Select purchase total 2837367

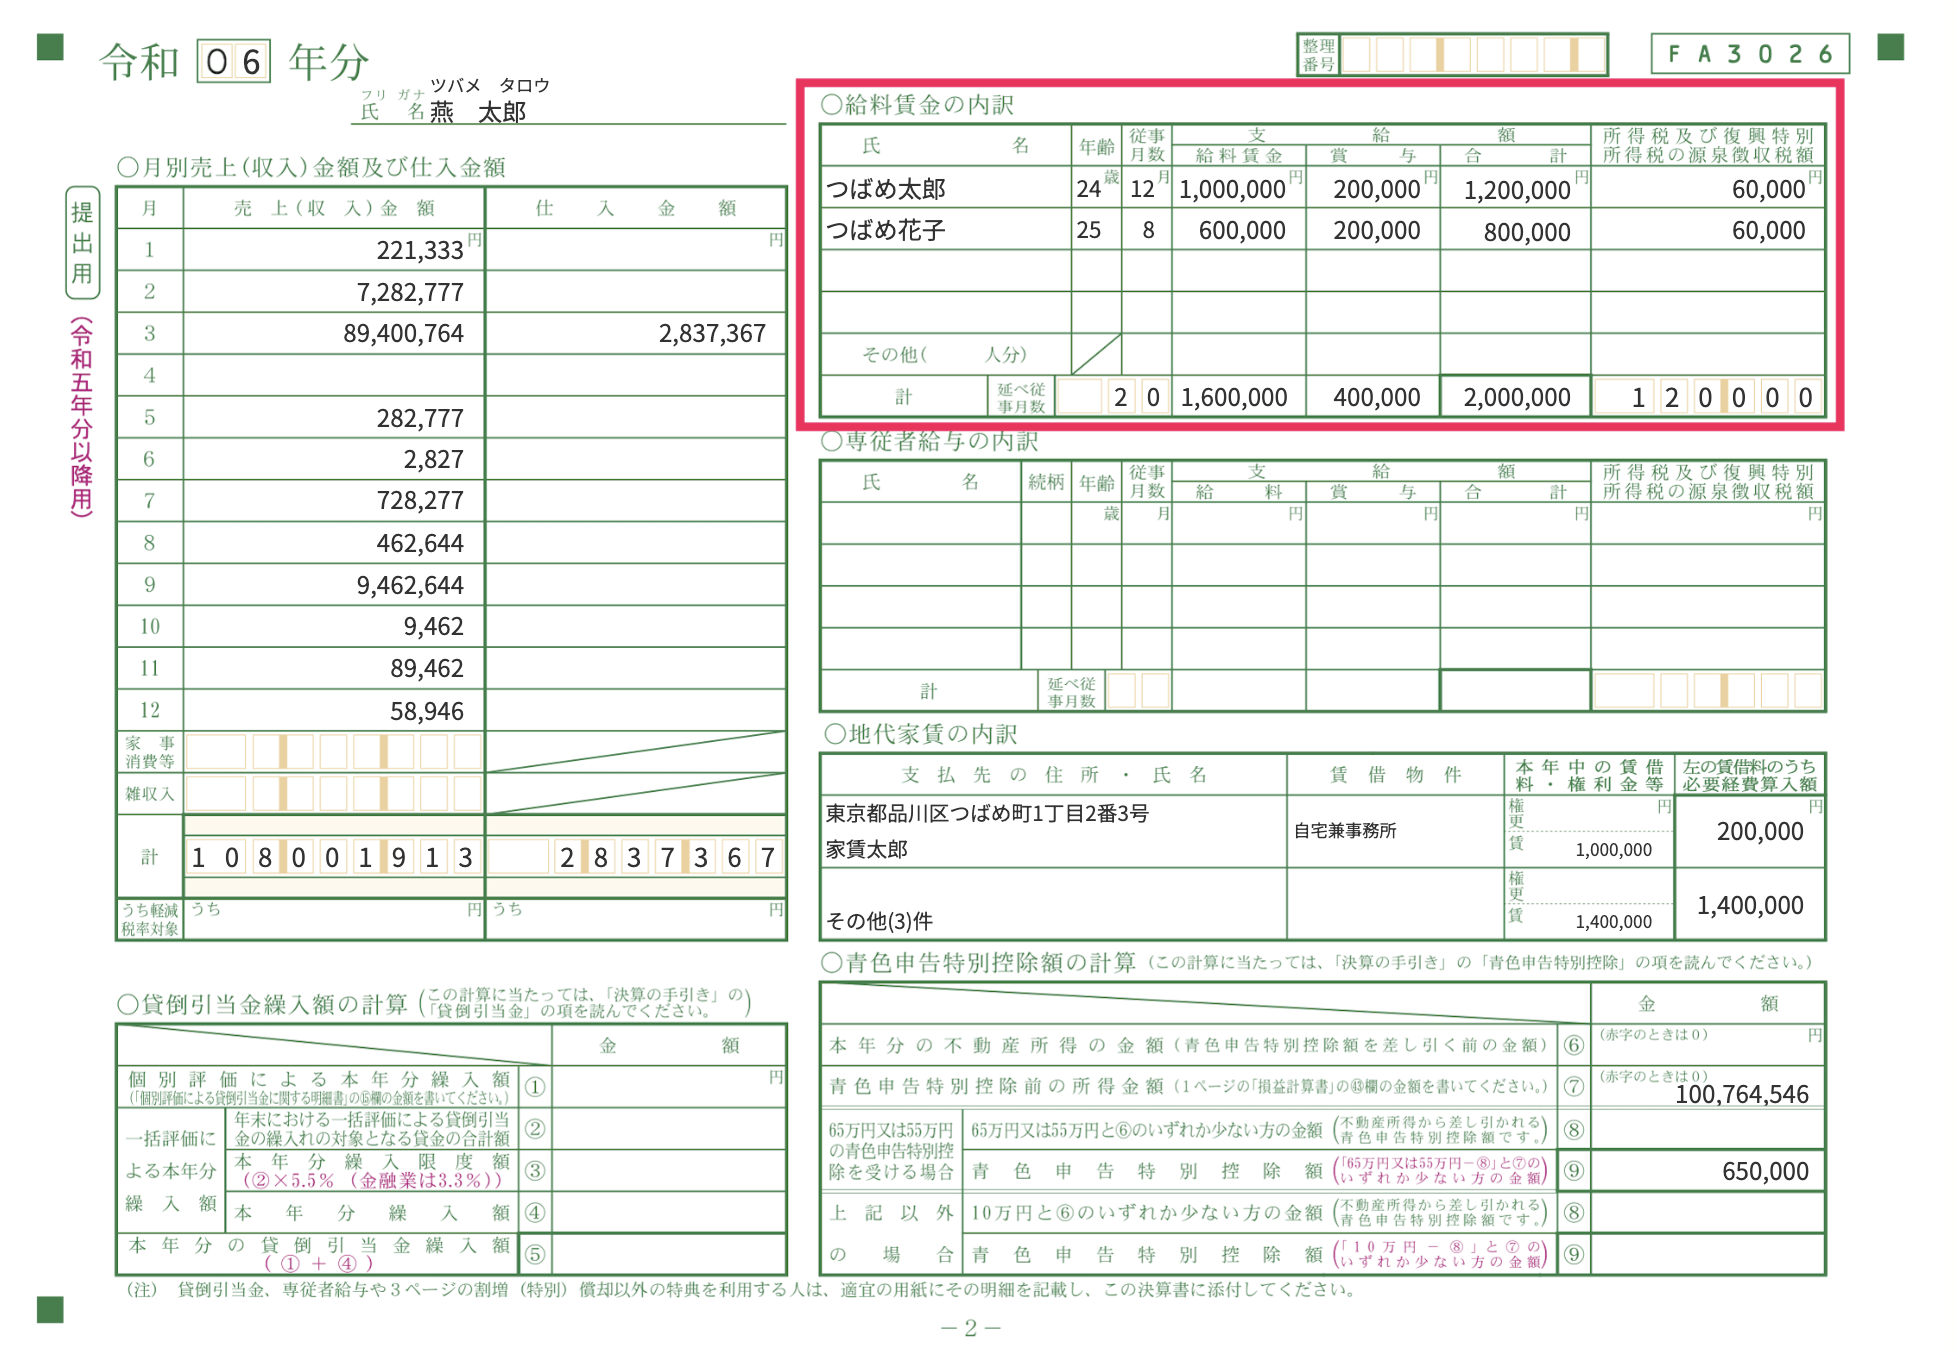click(636, 857)
